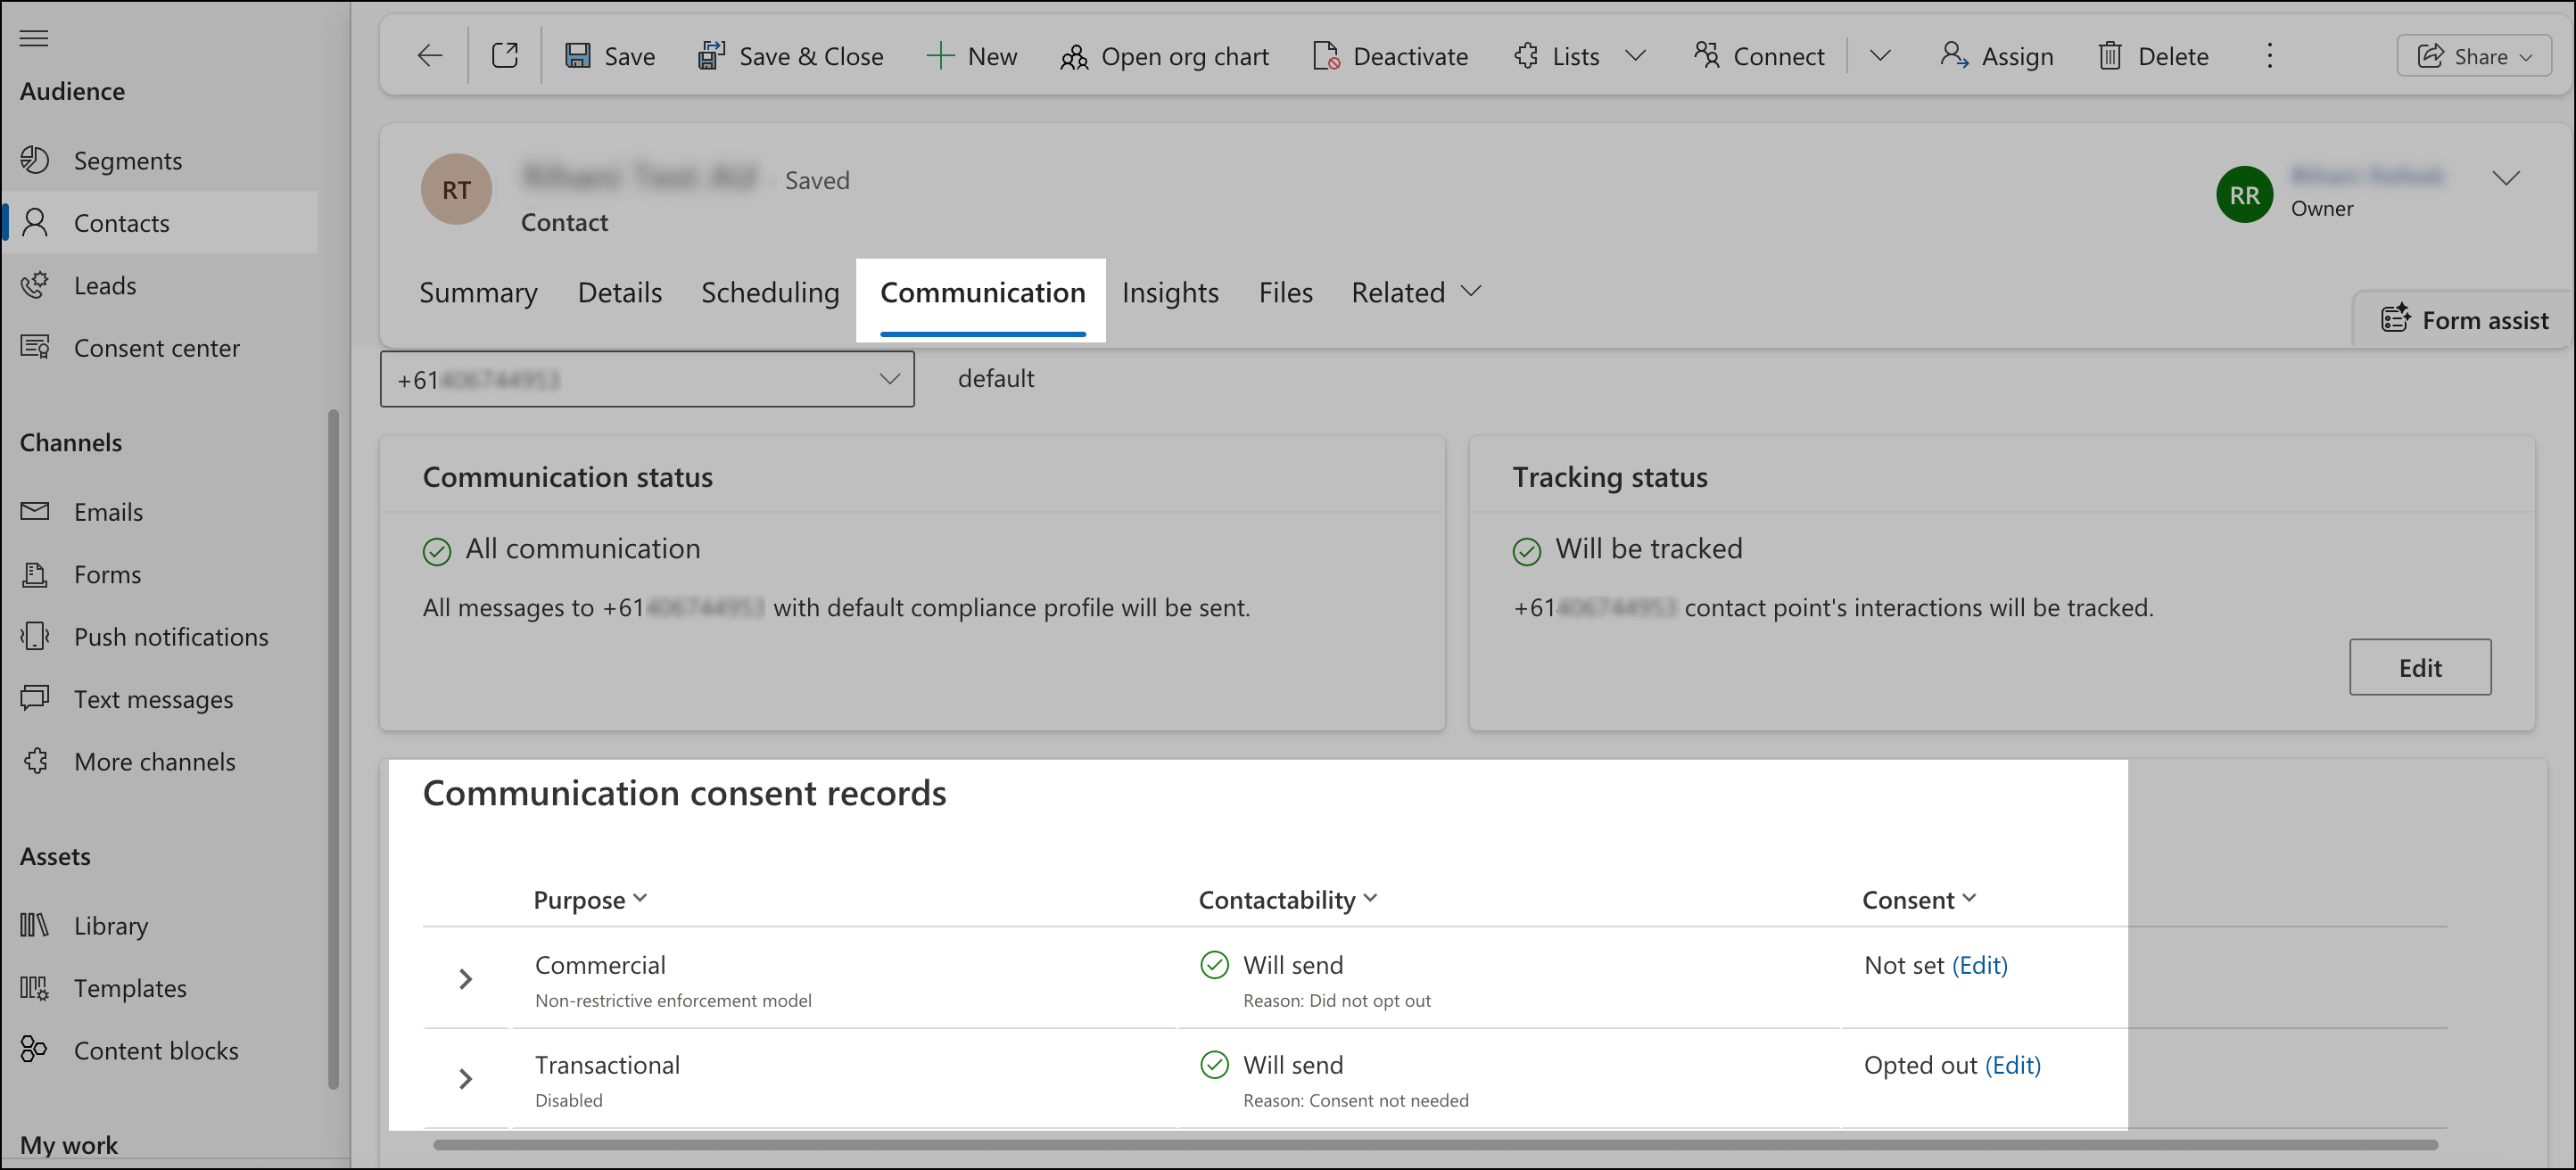Toggle the hamburger navigation menu
The height and width of the screenshot is (1170, 2576).
tap(34, 39)
